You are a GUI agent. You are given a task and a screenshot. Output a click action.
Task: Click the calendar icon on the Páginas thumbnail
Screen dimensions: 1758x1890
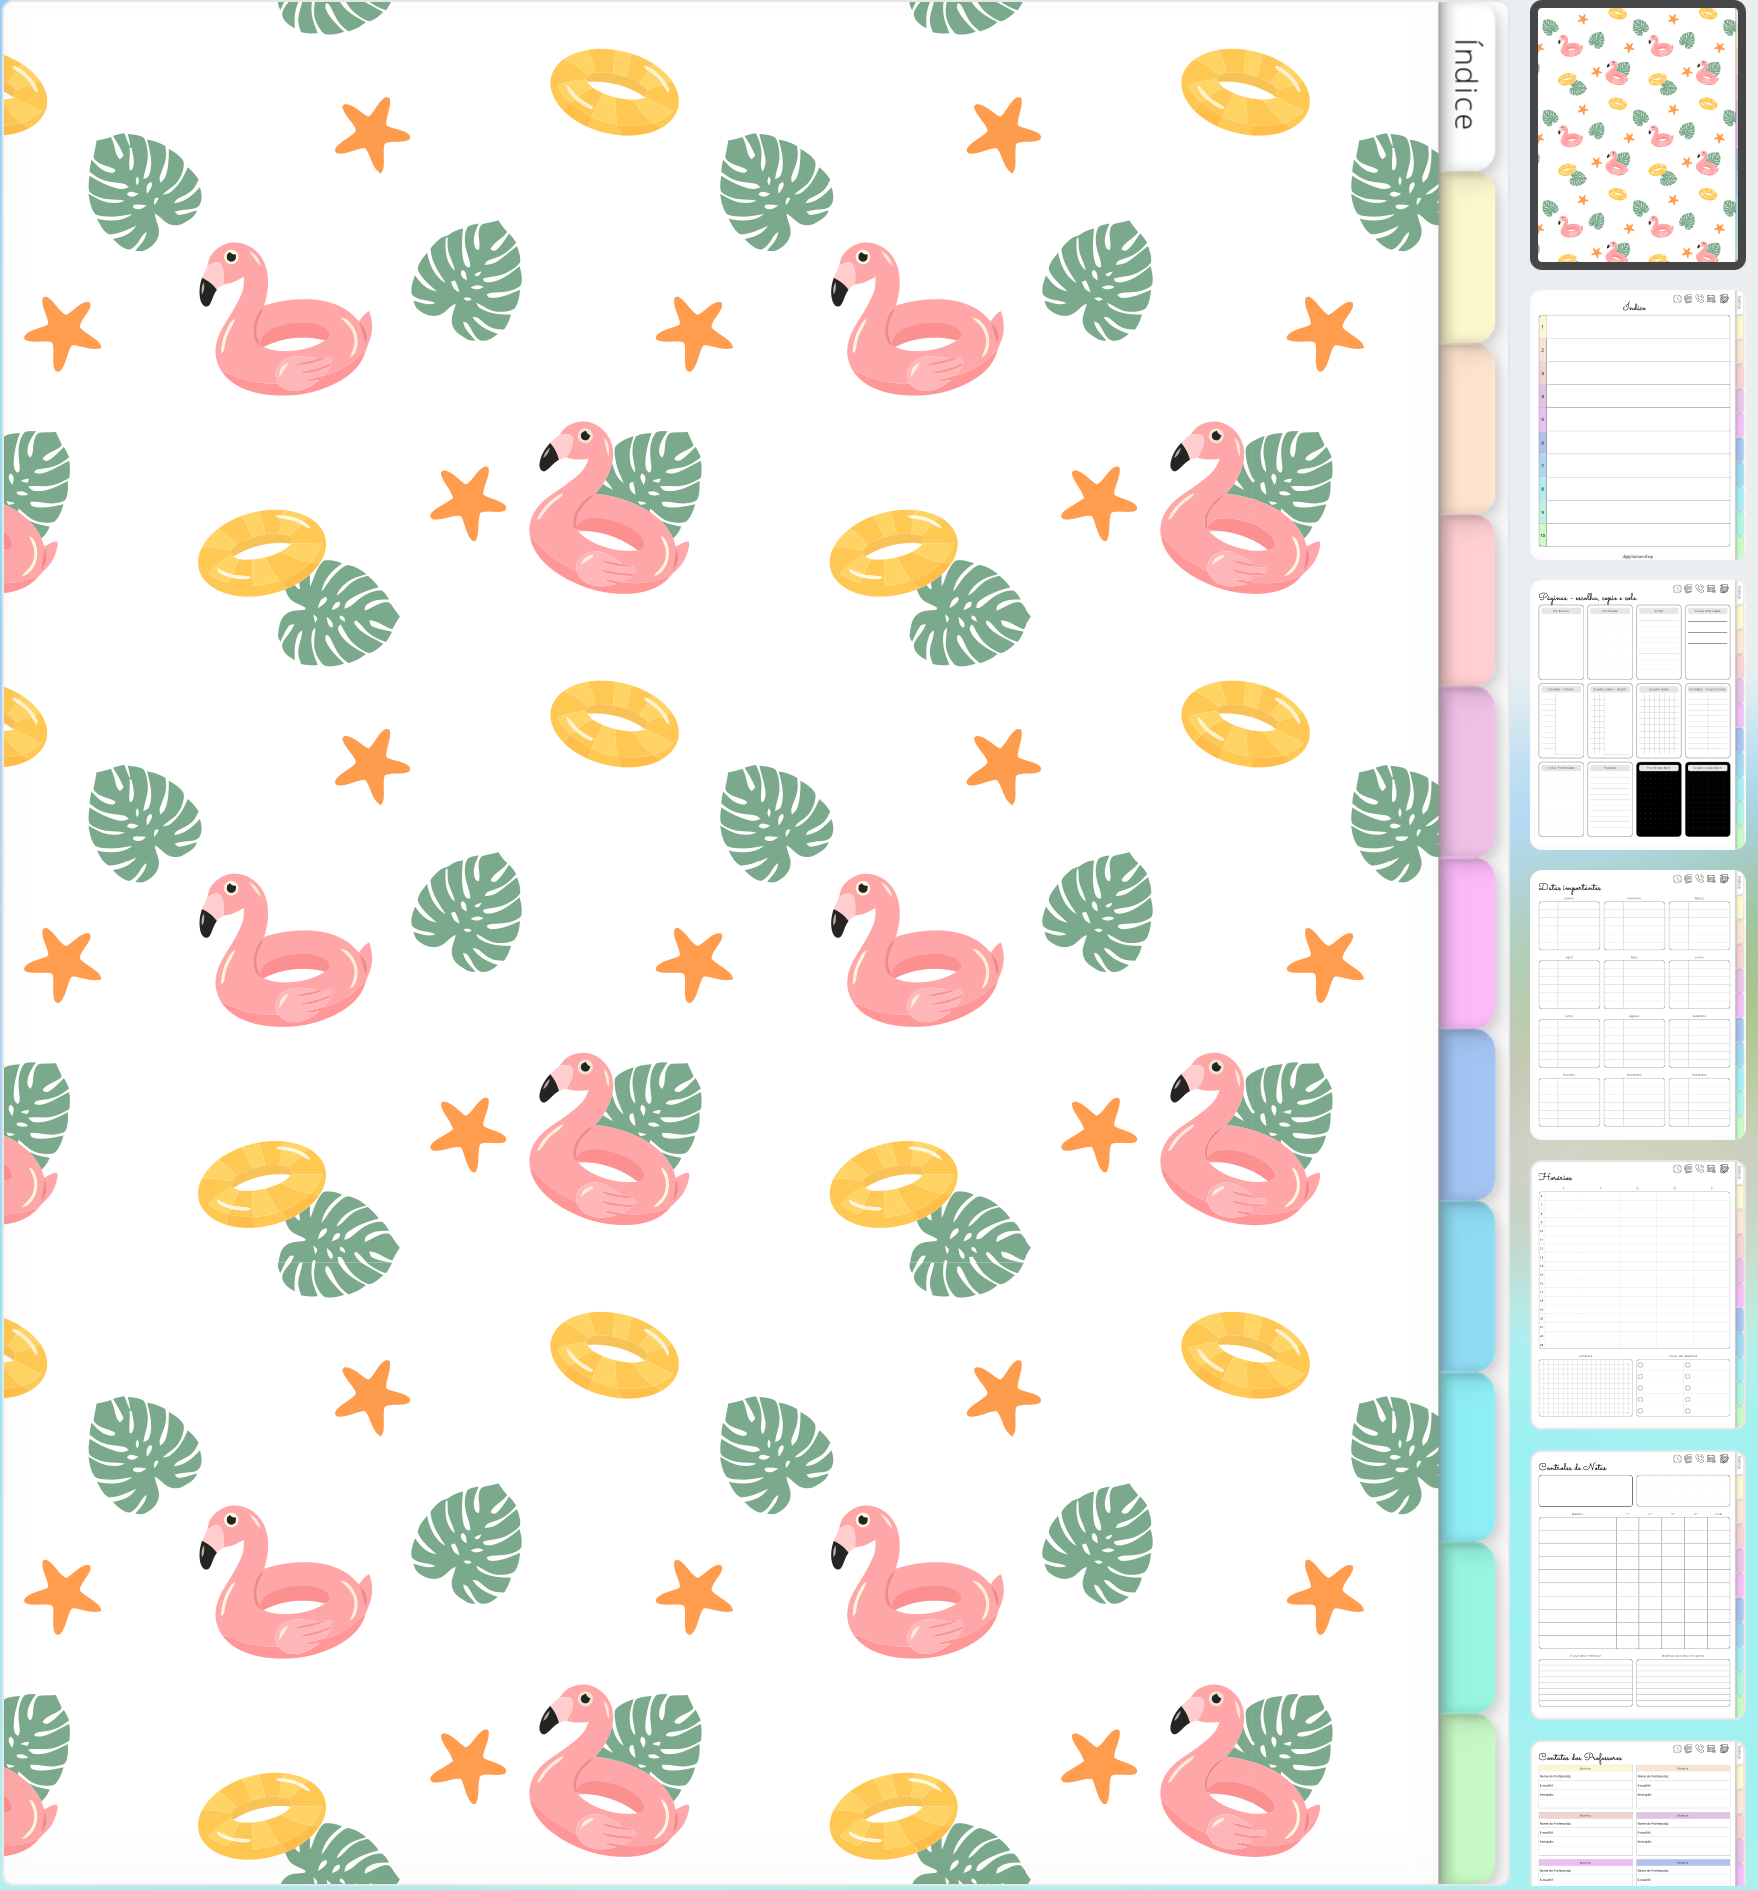[1711, 589]
